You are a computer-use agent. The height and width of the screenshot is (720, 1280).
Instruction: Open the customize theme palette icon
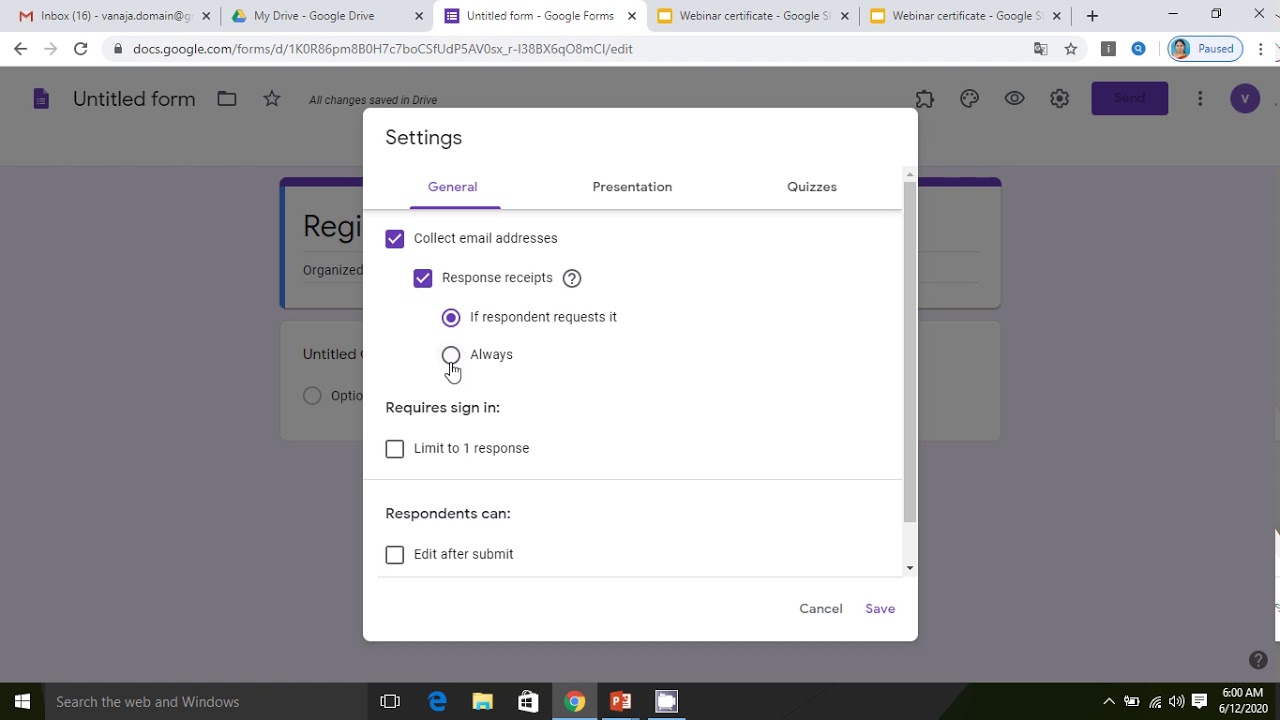click(969, 98)
